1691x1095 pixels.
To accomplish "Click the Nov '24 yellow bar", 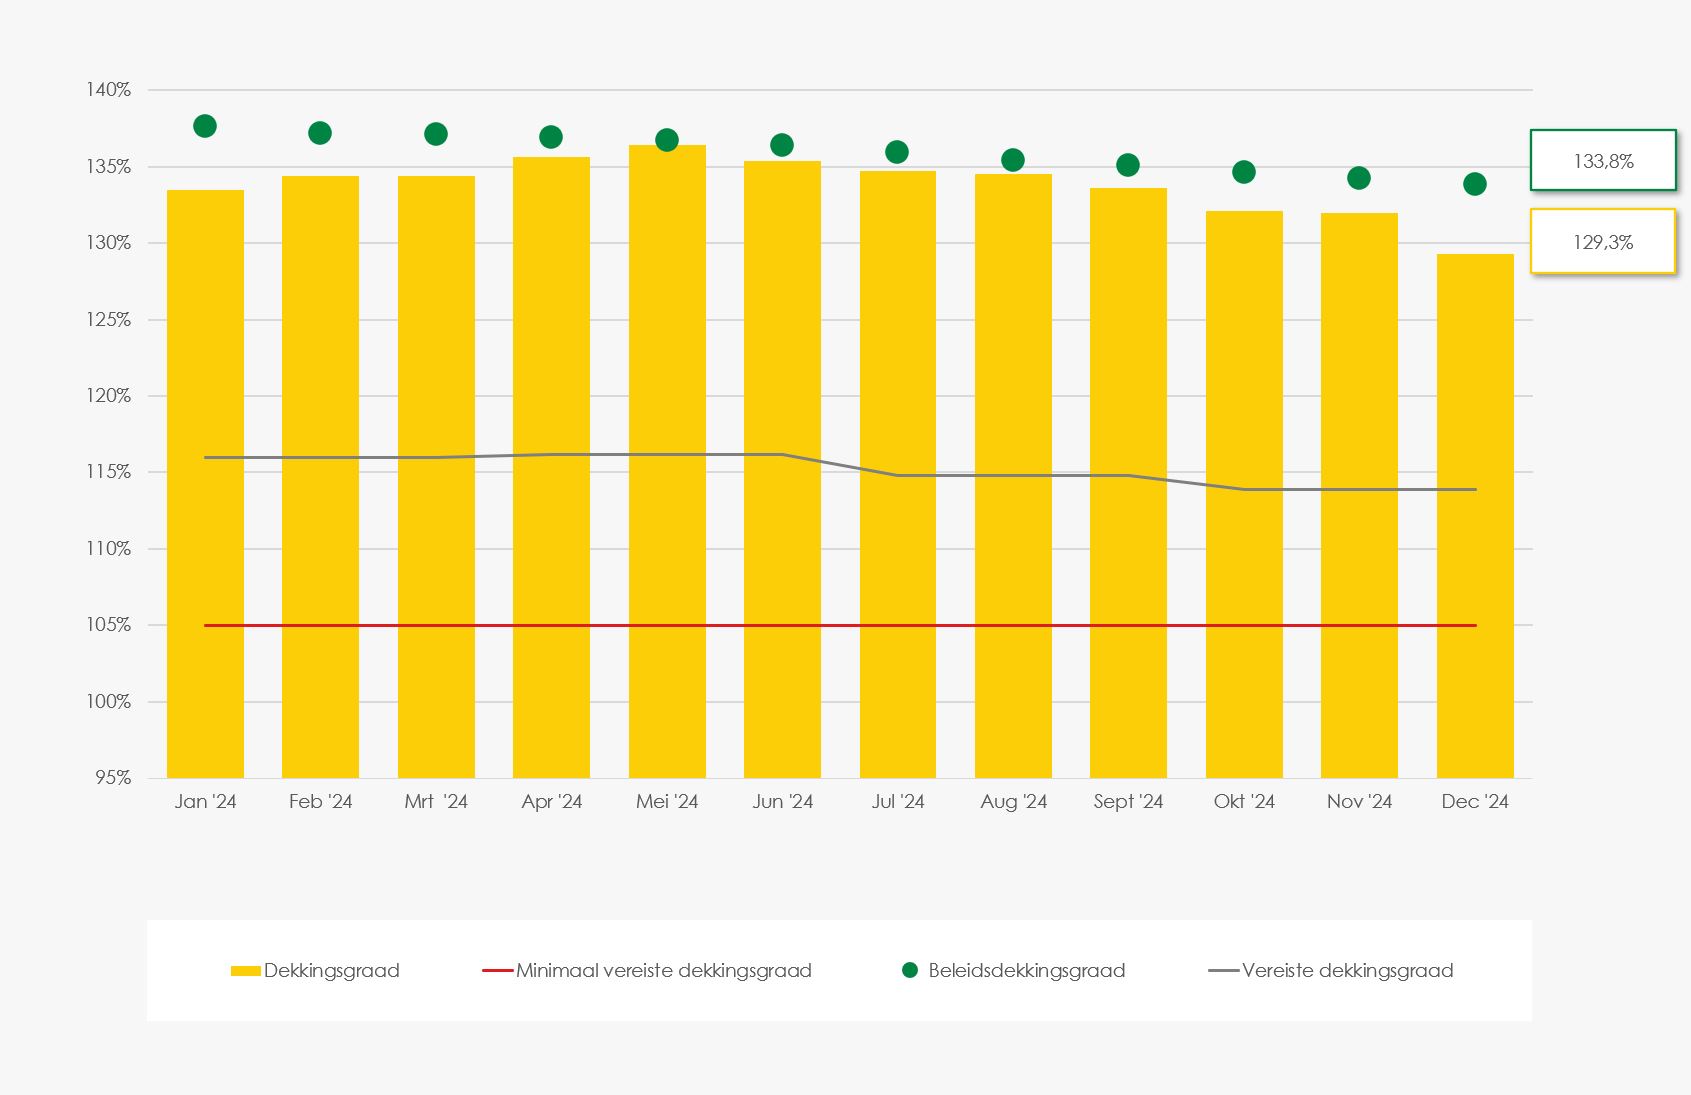I will [1359, 495].
